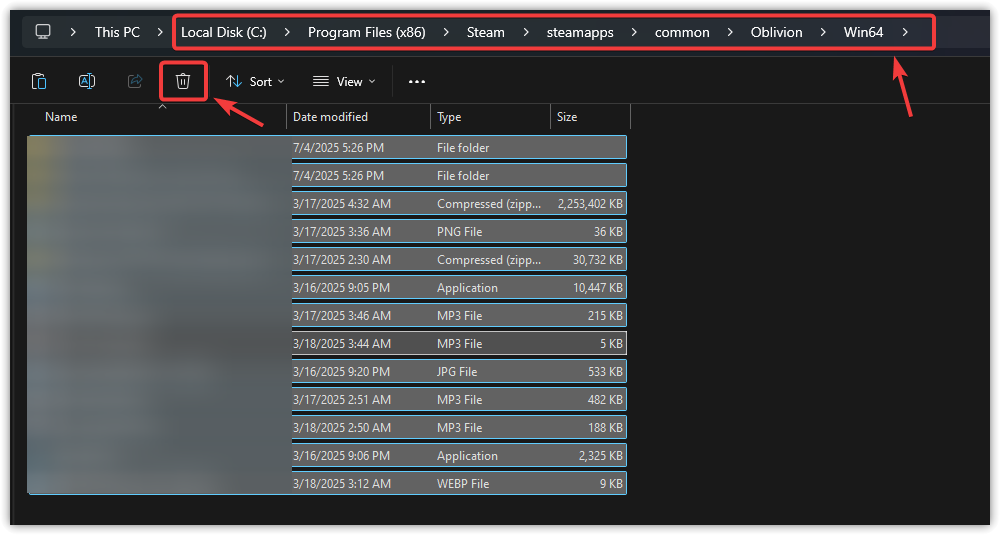
Task: Select the Rename icon in toolbar
Action: tap(87, 81)
